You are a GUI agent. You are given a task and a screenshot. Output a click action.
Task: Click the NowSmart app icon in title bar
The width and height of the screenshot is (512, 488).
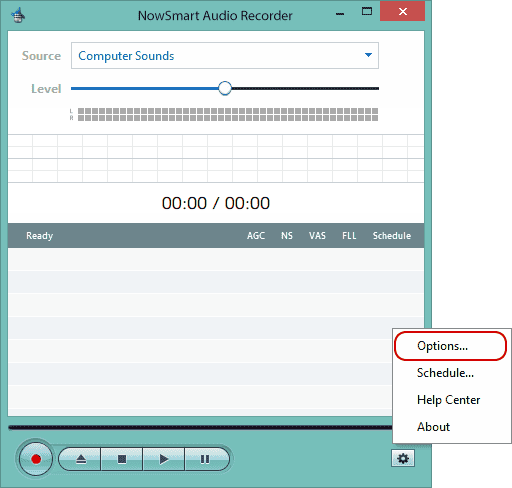click(18, 15)
